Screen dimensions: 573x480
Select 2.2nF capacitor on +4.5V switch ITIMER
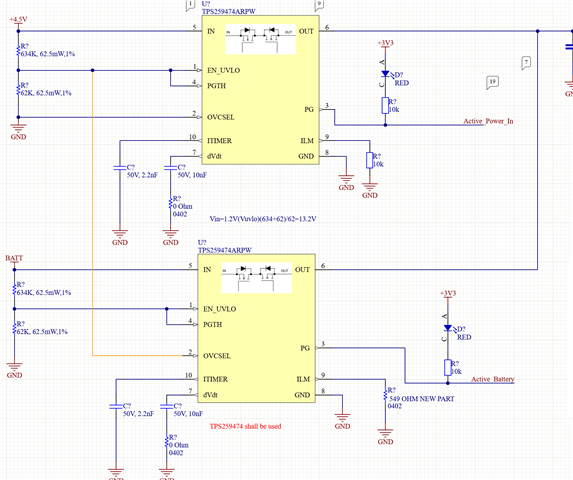click(119, 168)
